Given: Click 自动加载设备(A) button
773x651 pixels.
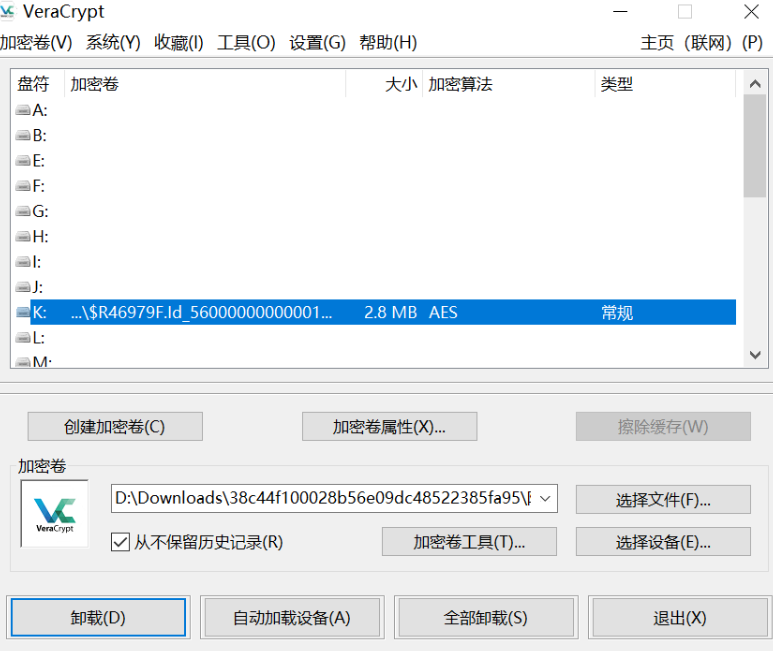Looking at the screenshot, I should coord(292,617).
